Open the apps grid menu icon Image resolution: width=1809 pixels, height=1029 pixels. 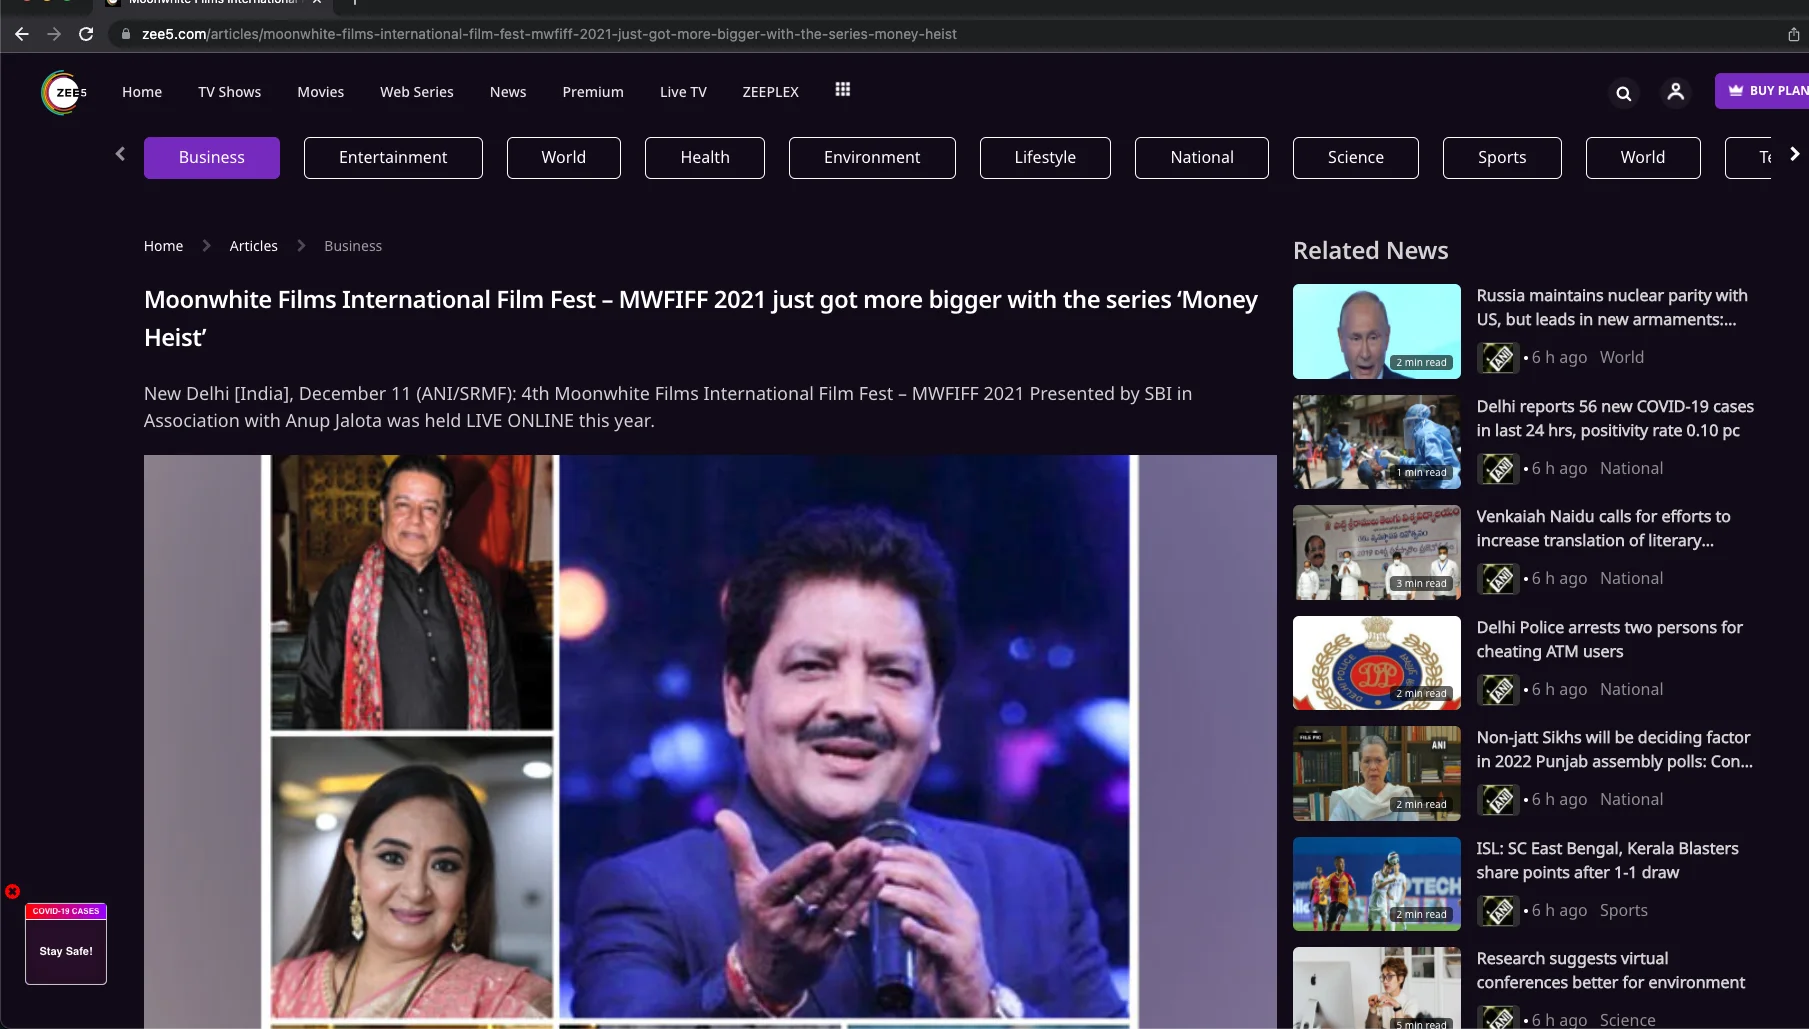[843, 90]
